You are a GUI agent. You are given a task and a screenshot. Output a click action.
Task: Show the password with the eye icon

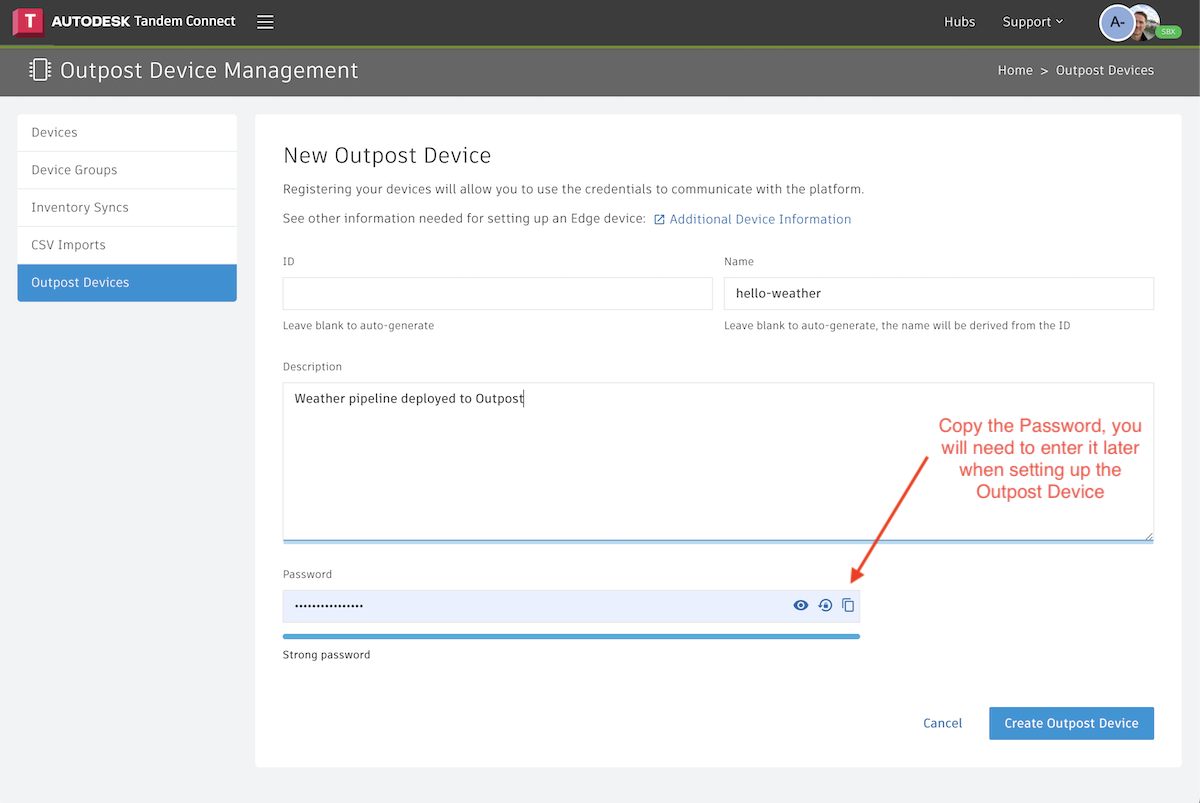point(800,605)
